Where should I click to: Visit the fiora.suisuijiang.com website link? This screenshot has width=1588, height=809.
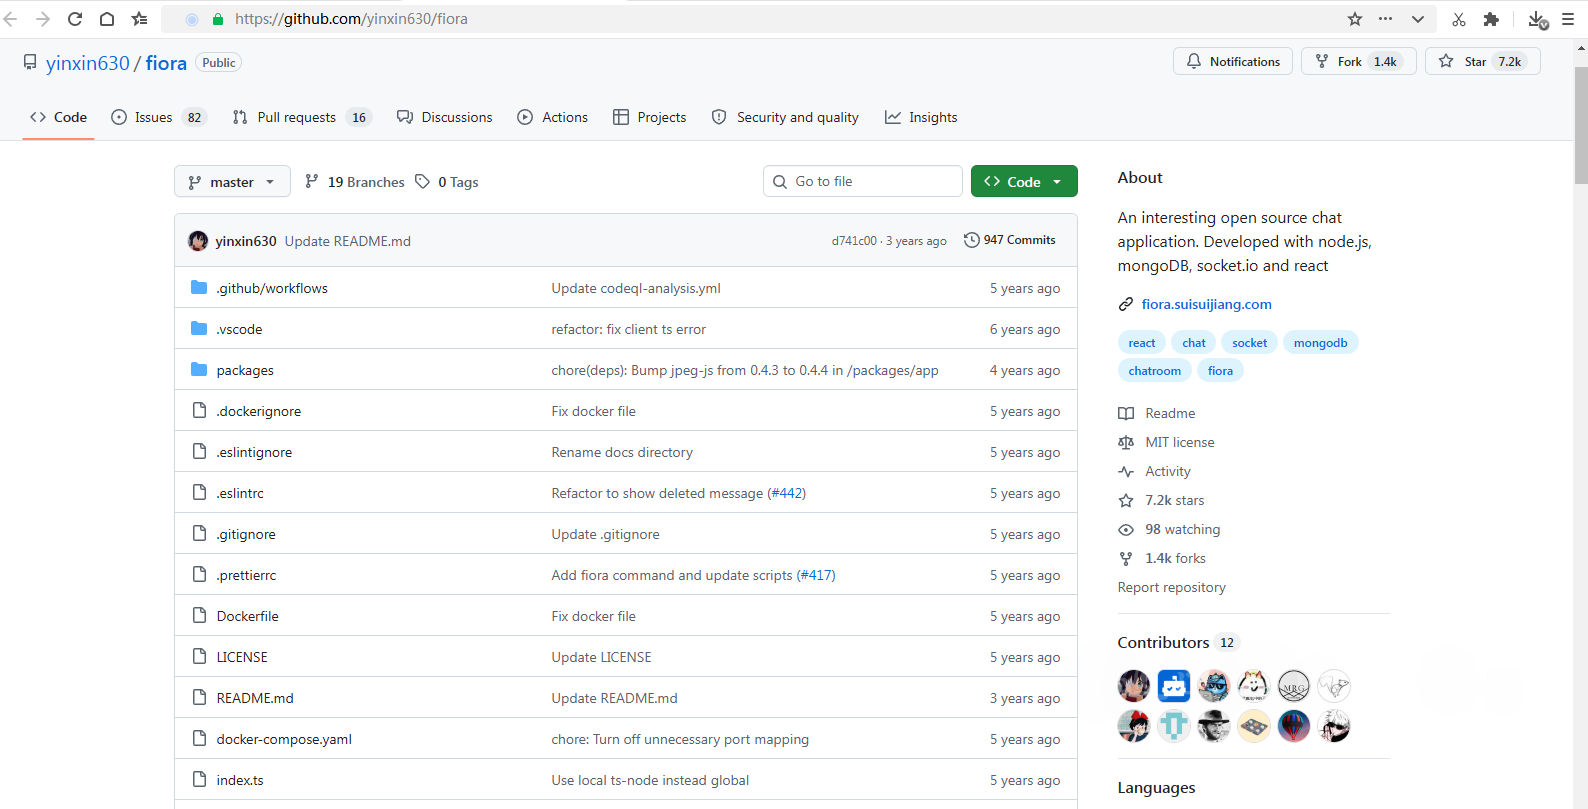coord(1207,304)
